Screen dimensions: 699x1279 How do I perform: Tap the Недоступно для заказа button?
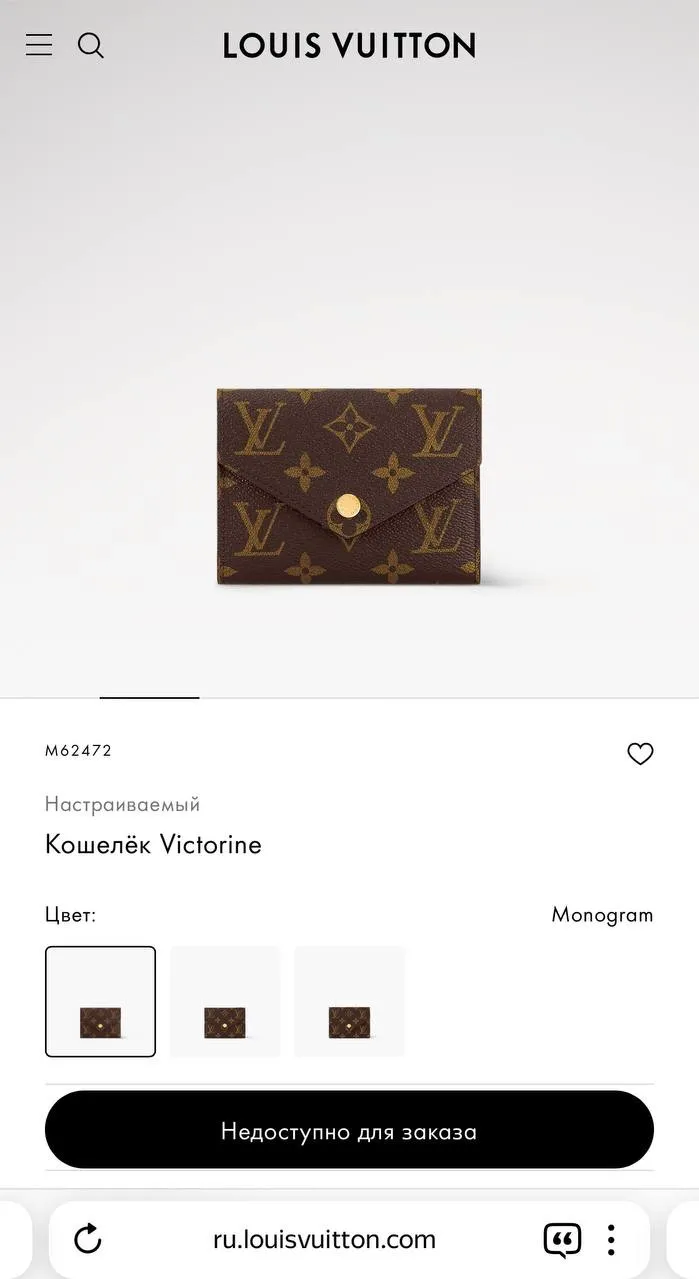[x=349, y=1131]
